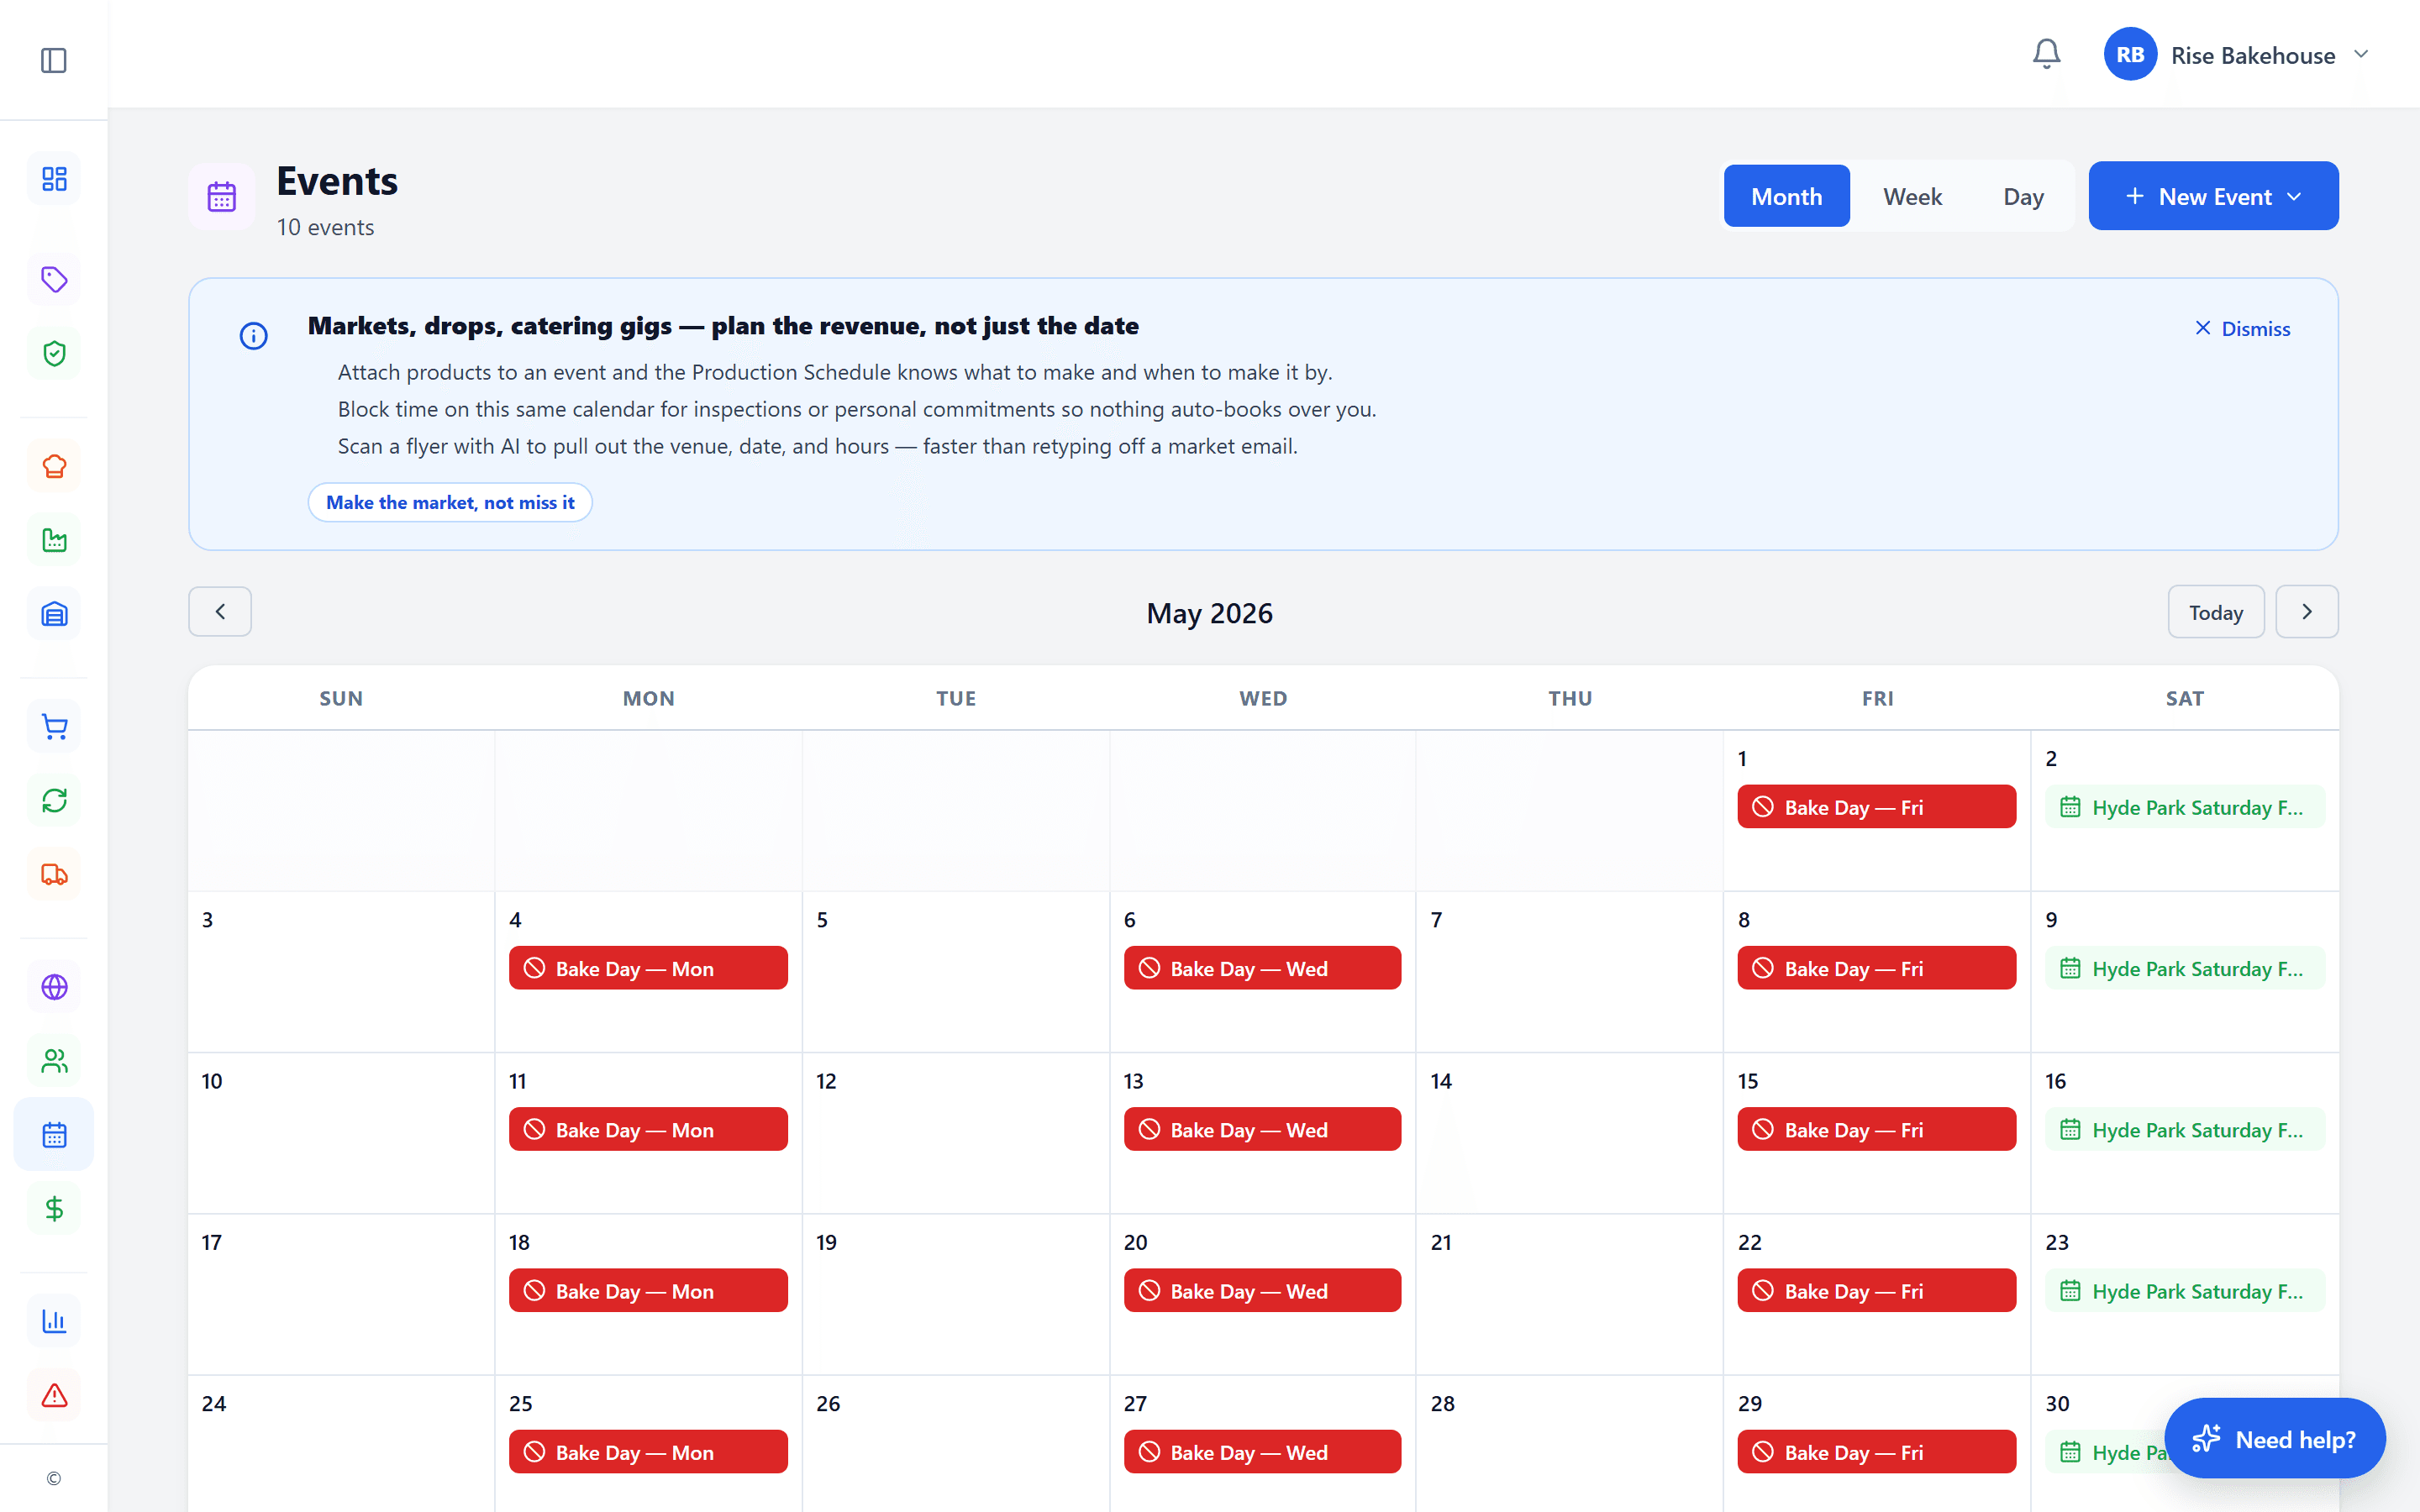
Task: Click the Events page calendar icon
Action: 221,197
